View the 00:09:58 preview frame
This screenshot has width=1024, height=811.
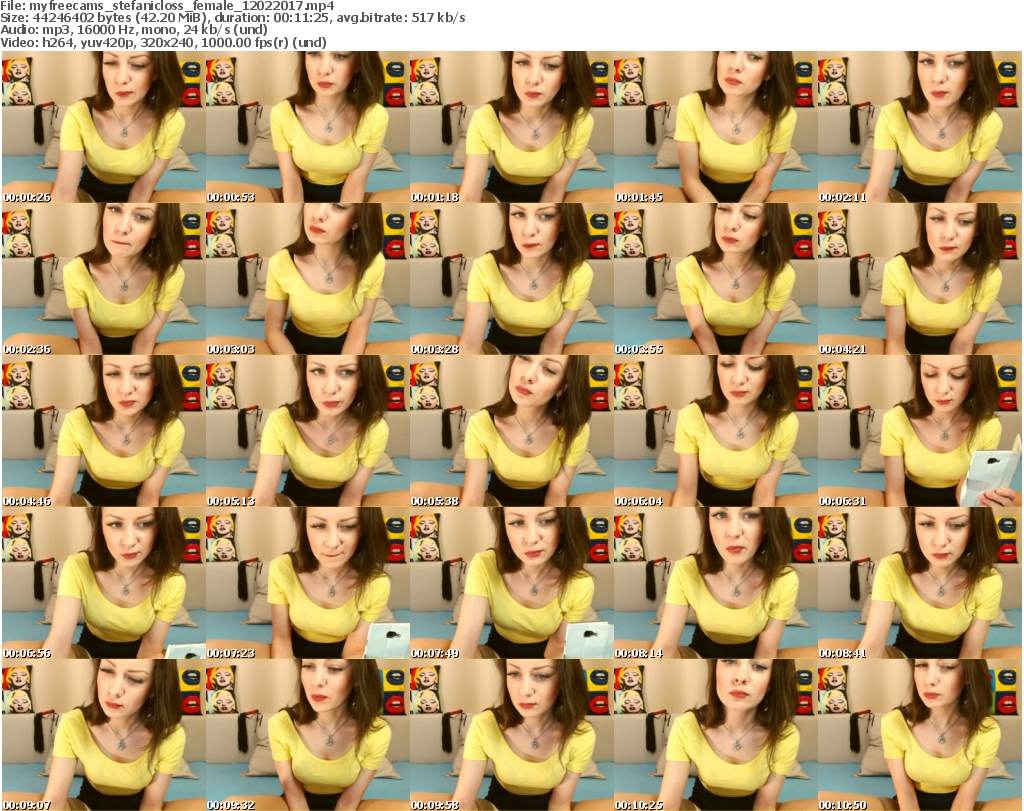pos(511,735)
